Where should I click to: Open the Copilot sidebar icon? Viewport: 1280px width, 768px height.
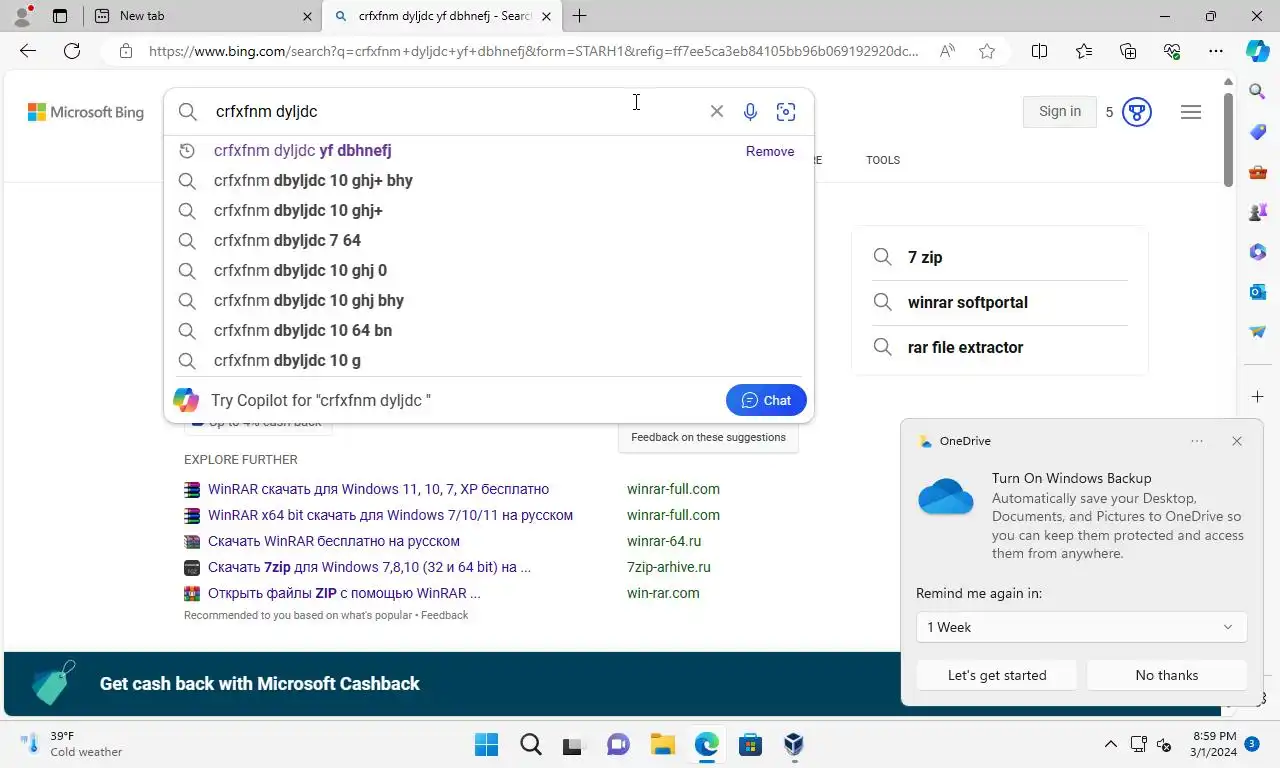click(x=1258, y=51)
